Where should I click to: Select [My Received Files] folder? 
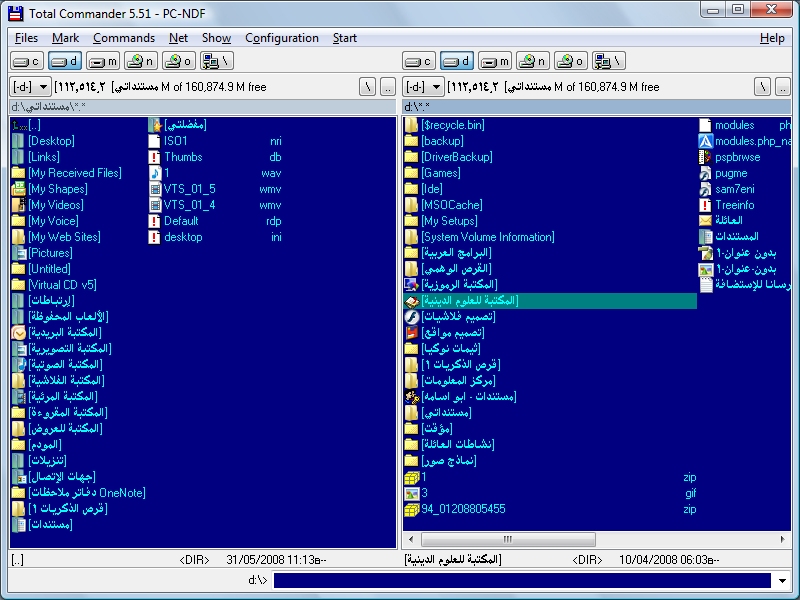[x=67, y=173]
